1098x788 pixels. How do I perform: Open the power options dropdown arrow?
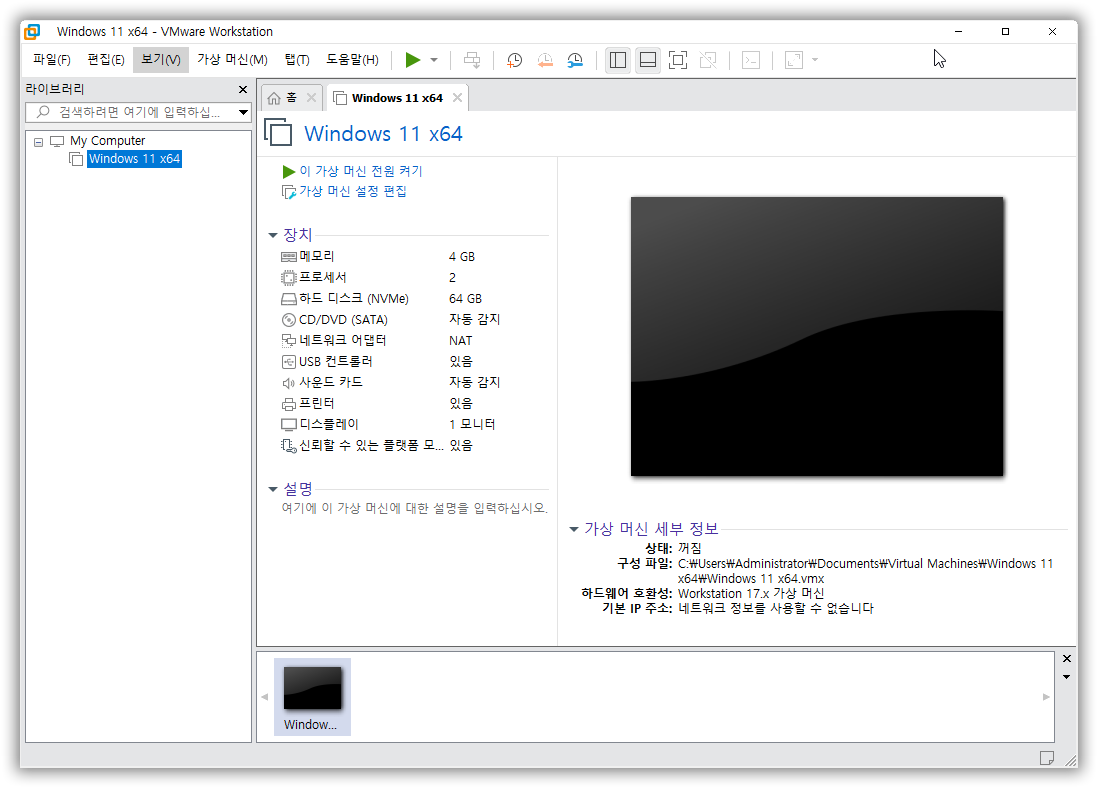[x=434, y=60]
